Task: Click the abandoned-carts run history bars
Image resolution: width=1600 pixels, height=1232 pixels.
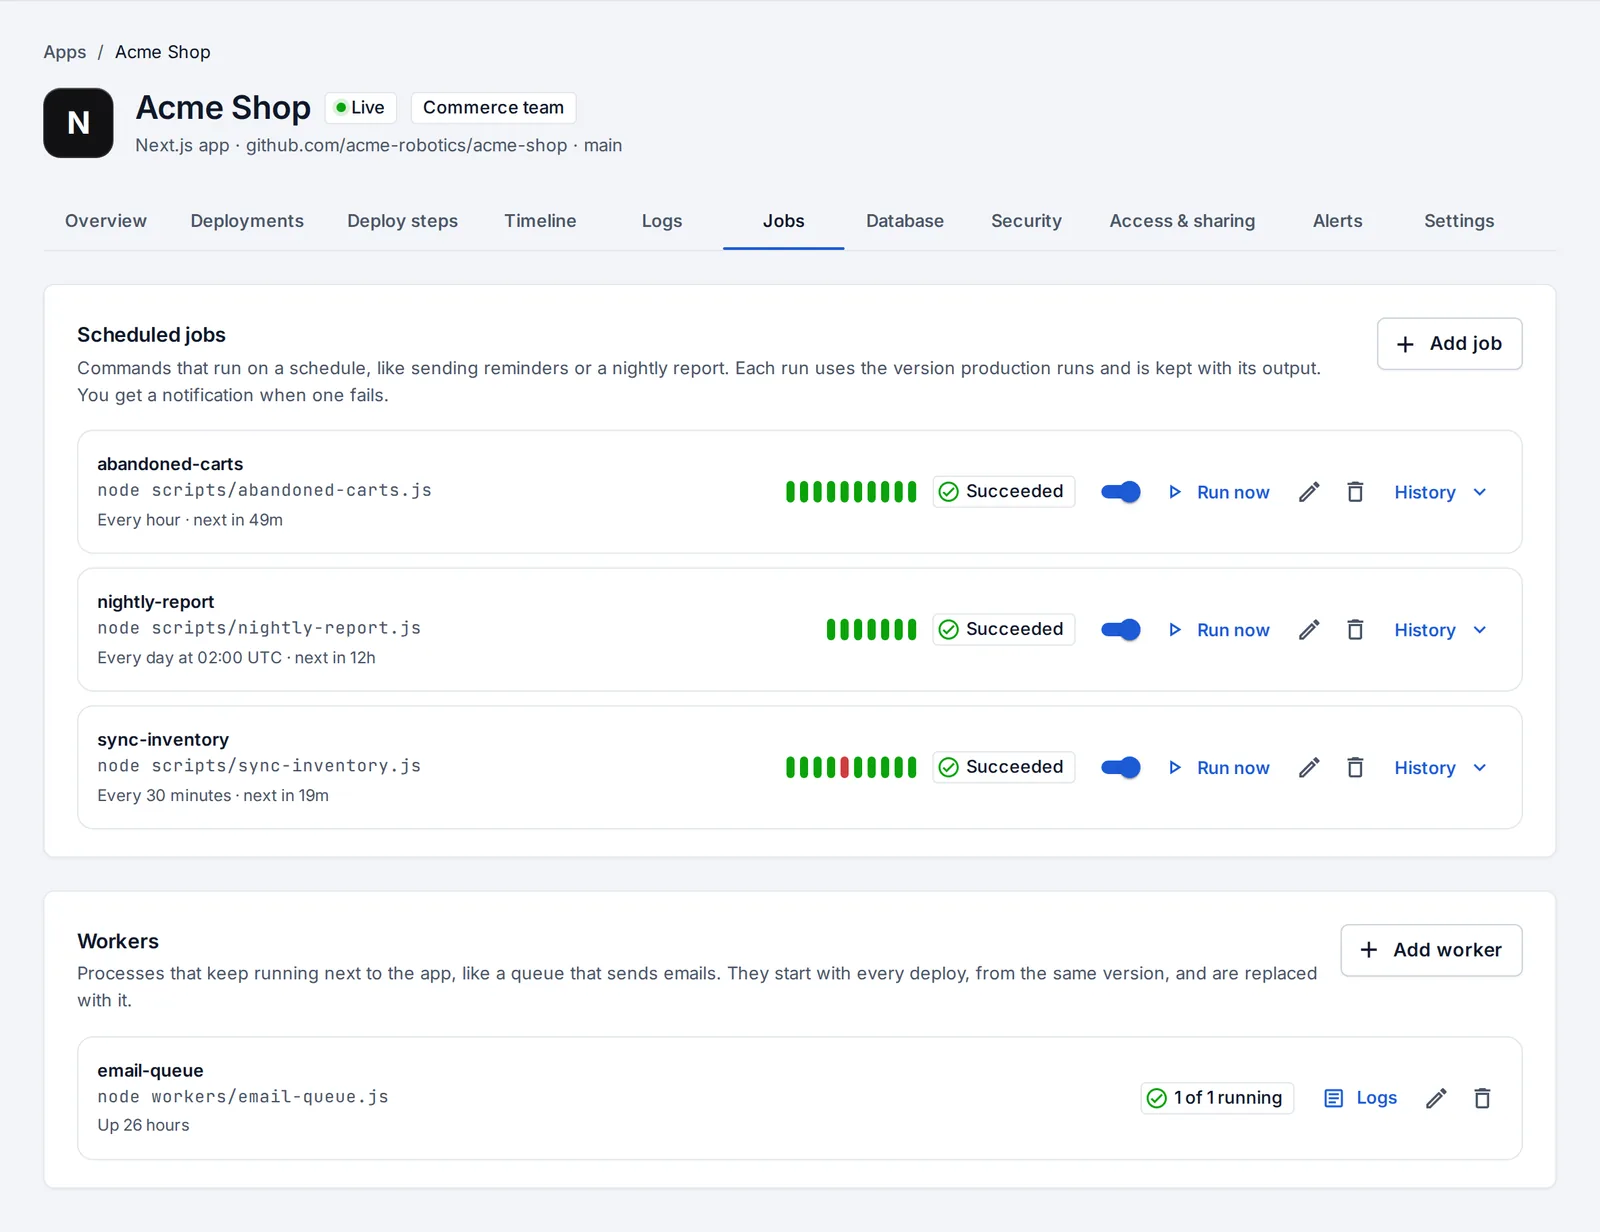Action: tap(851, 492)
